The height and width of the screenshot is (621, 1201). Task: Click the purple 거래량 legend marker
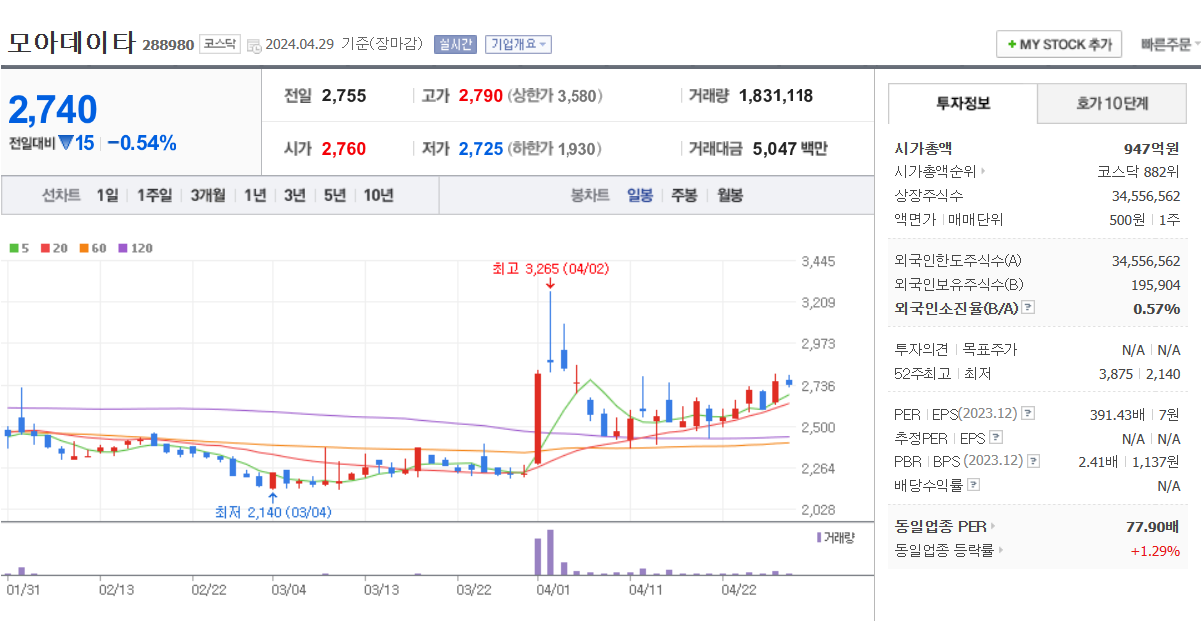819,537
